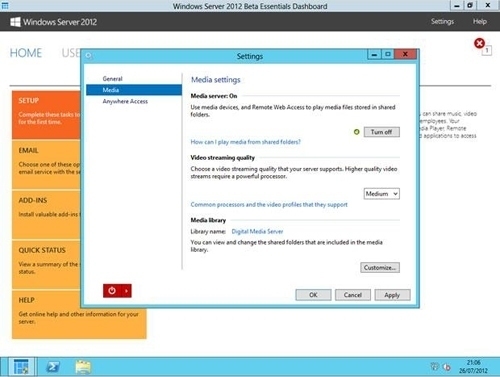Select the Media settings page

[x=134, y=90]
